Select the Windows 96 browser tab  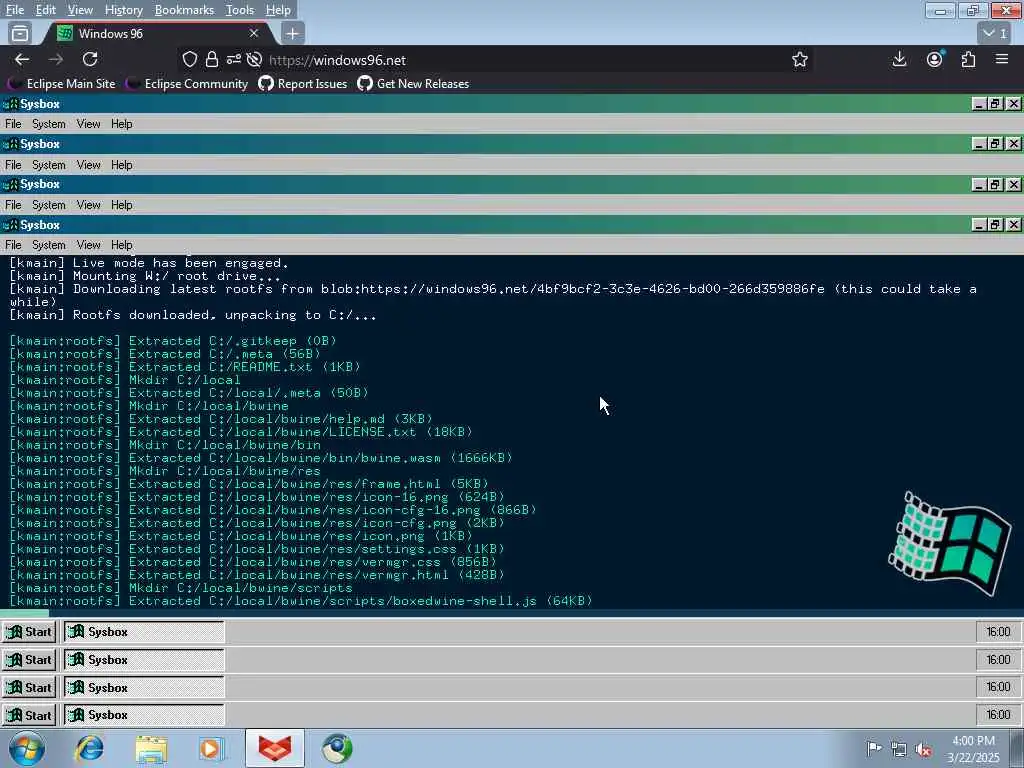(157, 33)
